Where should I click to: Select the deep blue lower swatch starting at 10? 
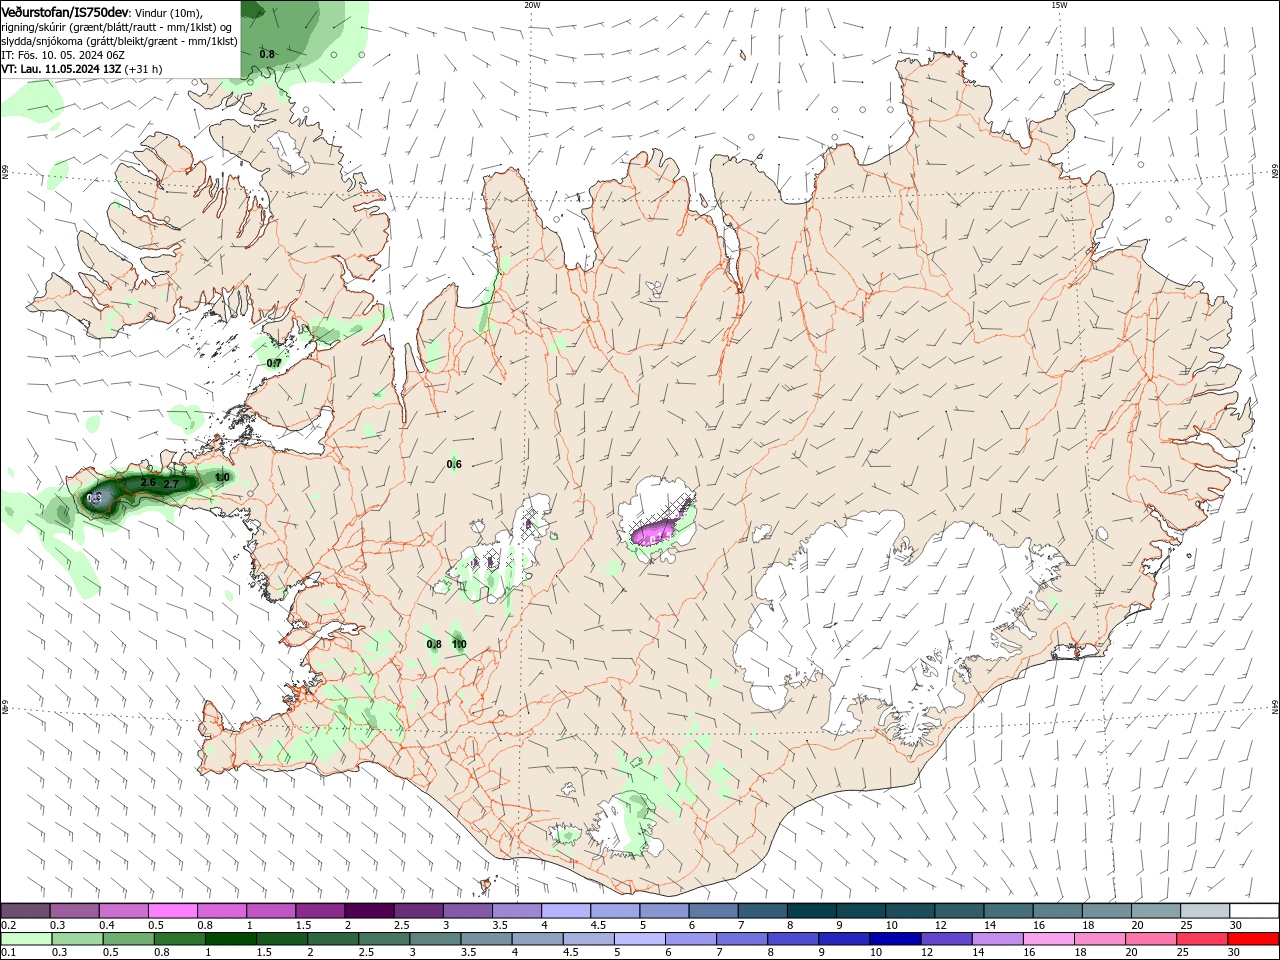pyautogui.click(x=895, y=938)
